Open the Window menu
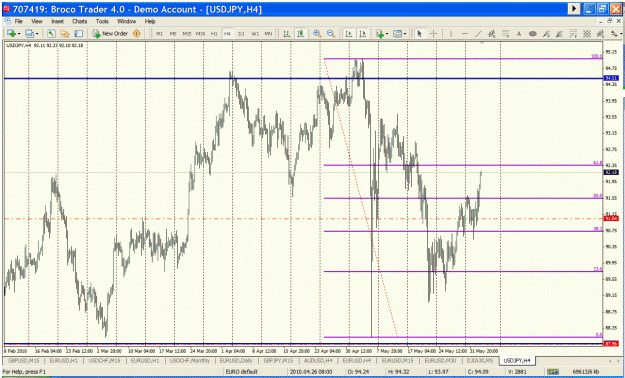Viewport: 625px width, 378px height. pyautogui.click(x=126, y=21)
